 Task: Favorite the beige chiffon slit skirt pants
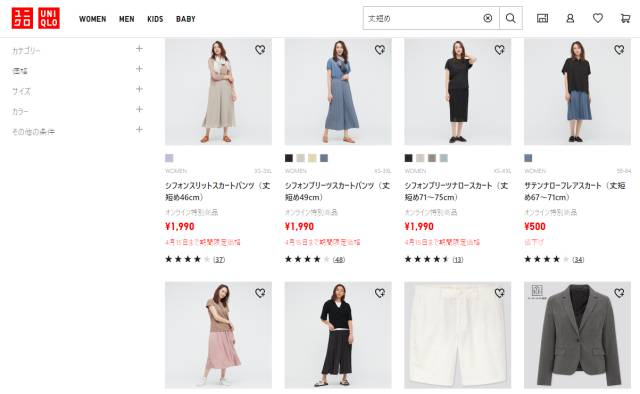260,49
